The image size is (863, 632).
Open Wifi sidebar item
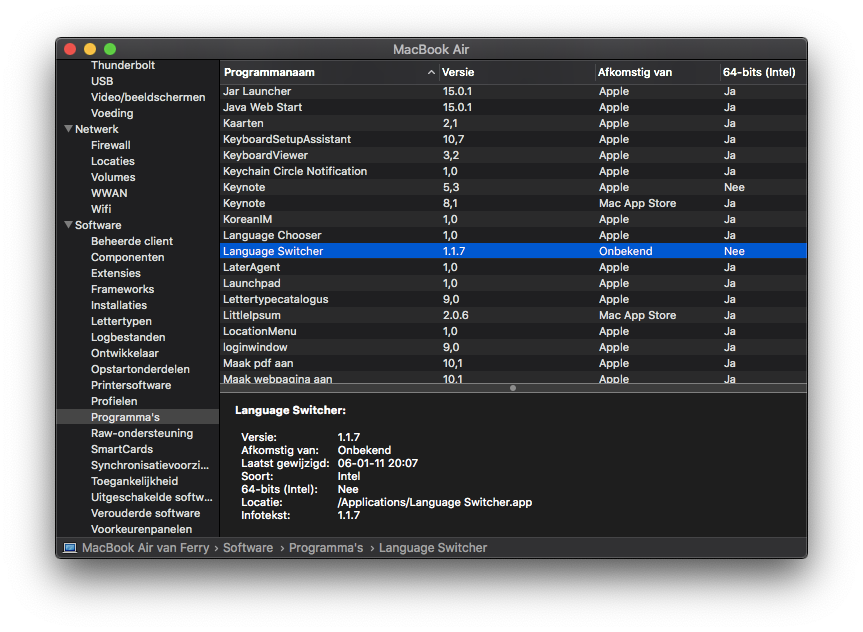101,209
